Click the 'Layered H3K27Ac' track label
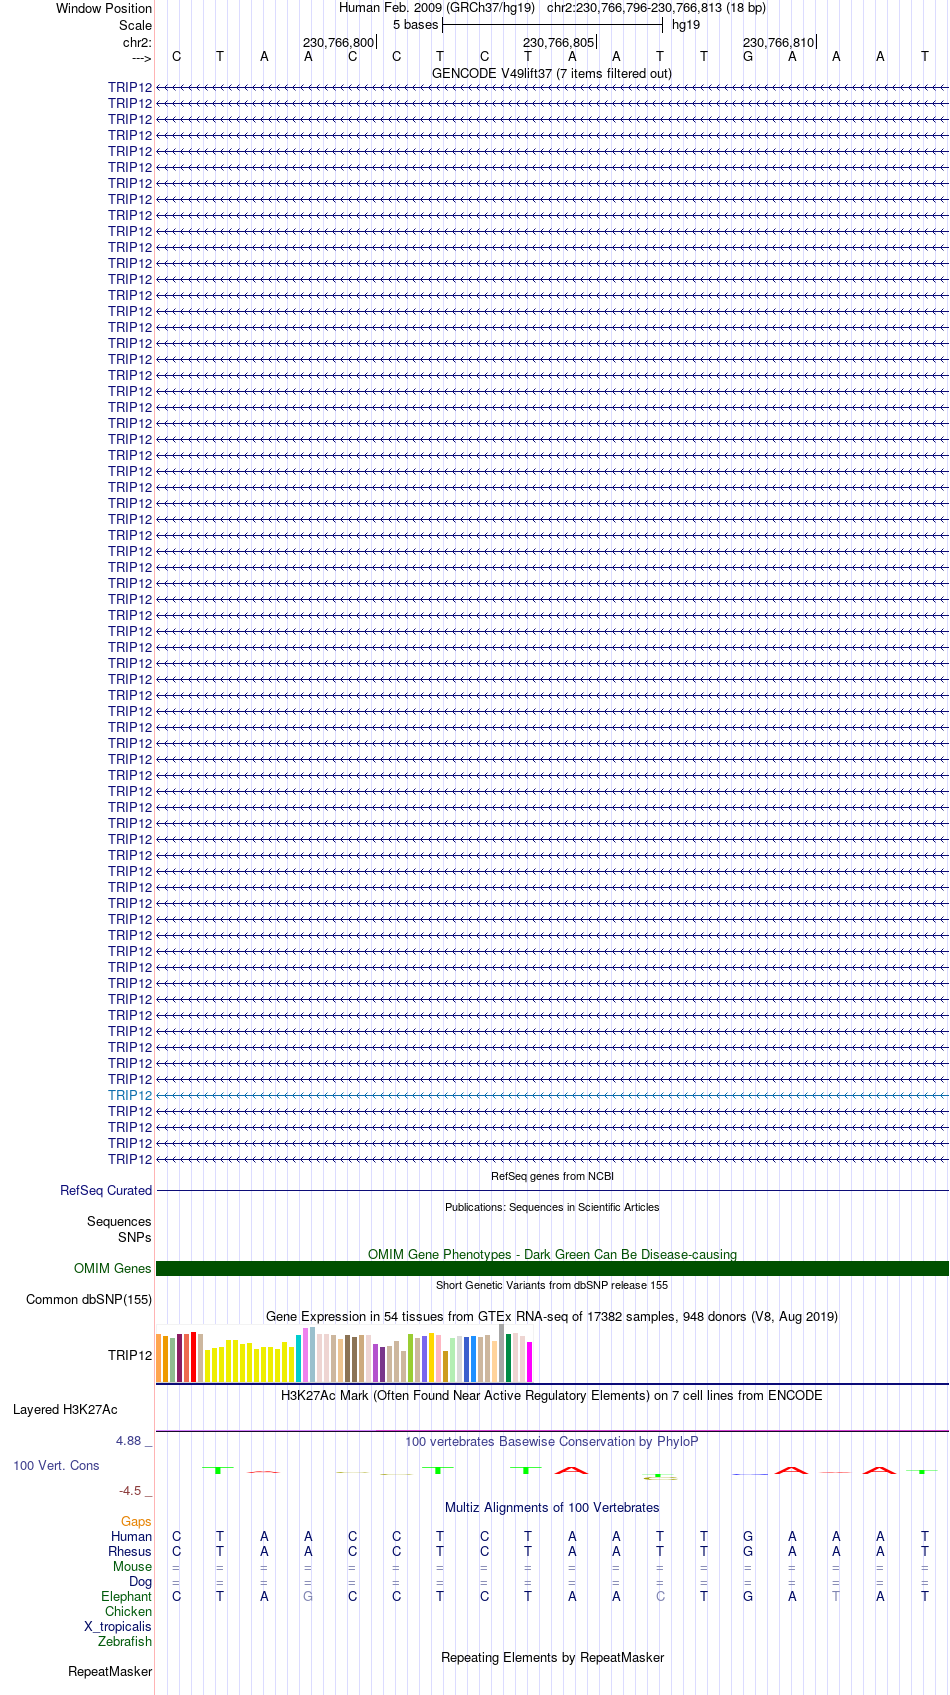 (65, 1410)
